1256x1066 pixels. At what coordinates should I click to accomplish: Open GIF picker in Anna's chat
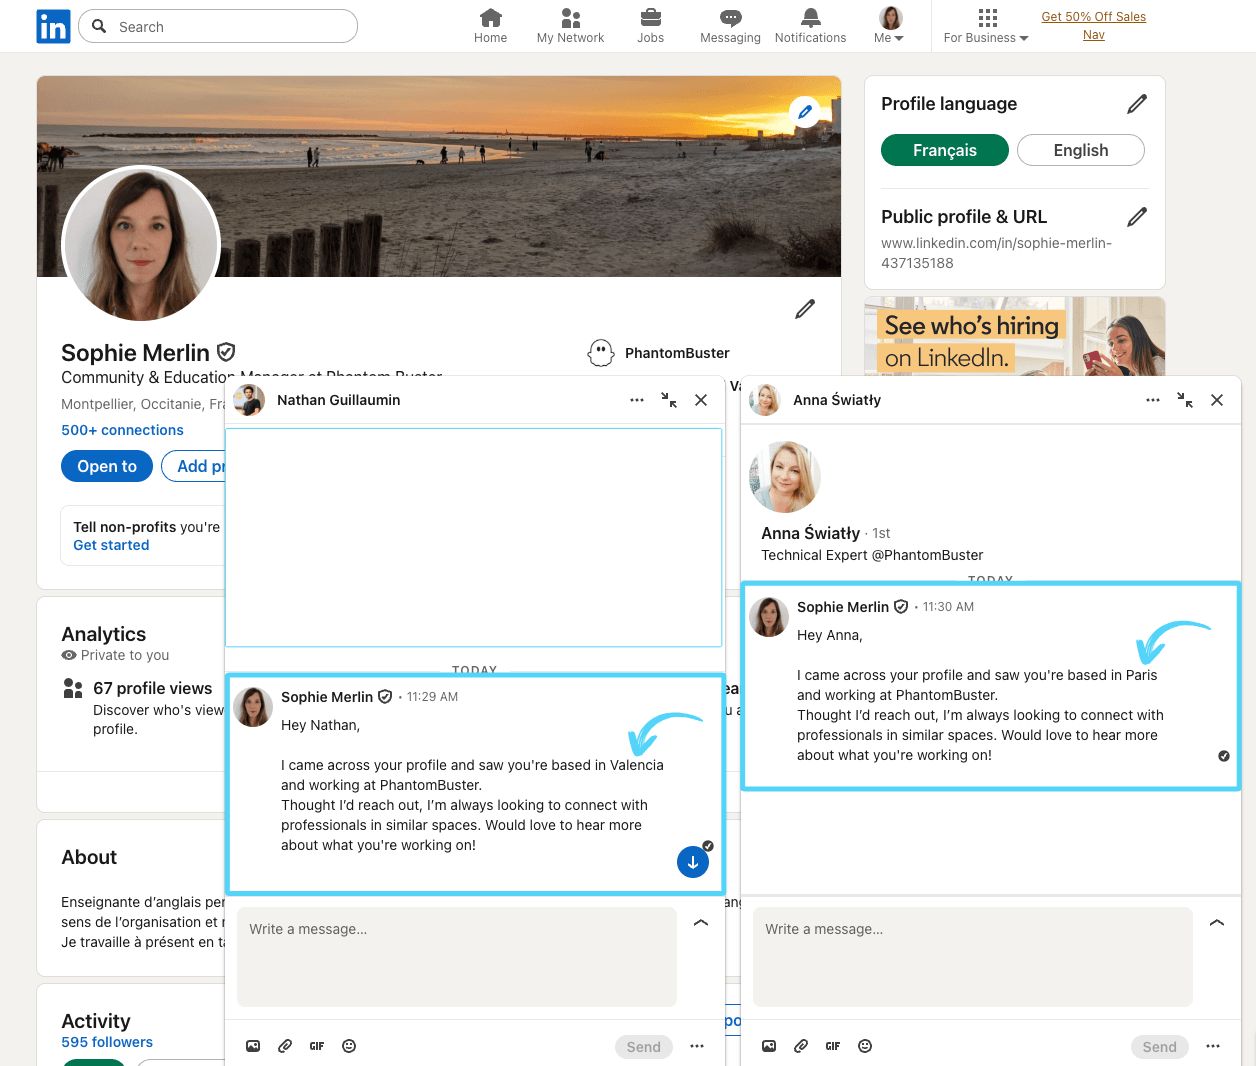click(833, 1046)
